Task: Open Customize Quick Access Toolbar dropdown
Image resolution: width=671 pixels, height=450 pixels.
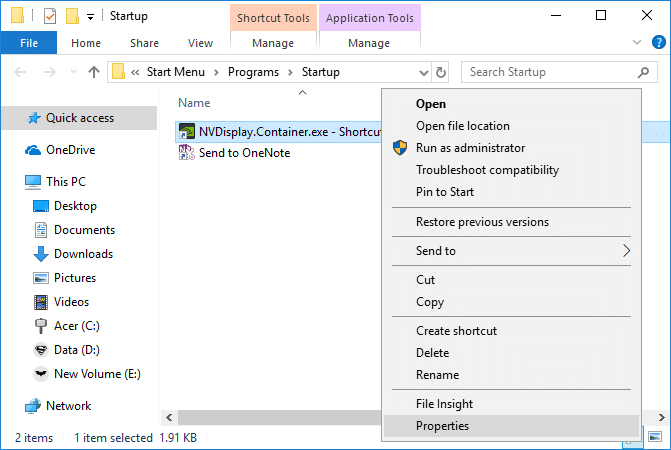Action: click(89, 16)
